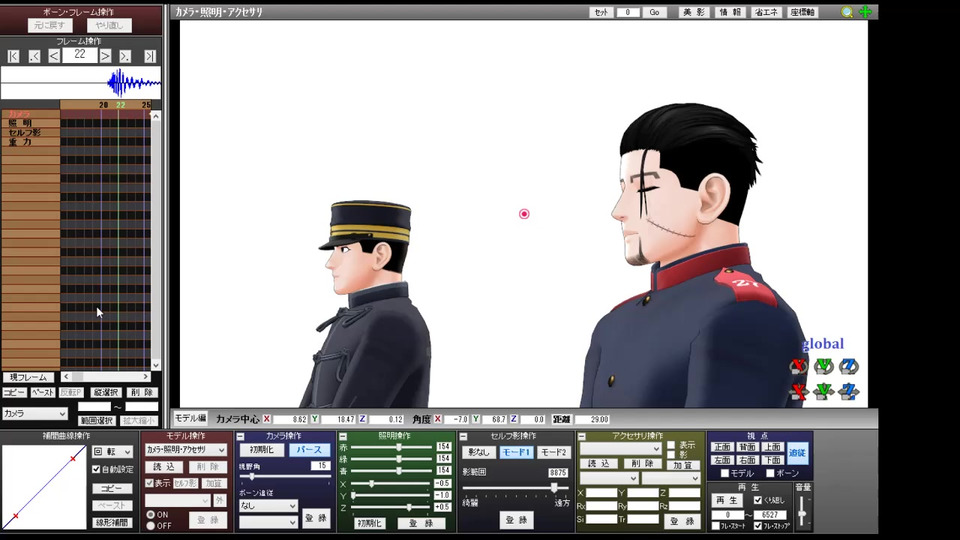Jump to the first frame
The height and width of the screenshot is (540, 960).
tap(13, 56)
